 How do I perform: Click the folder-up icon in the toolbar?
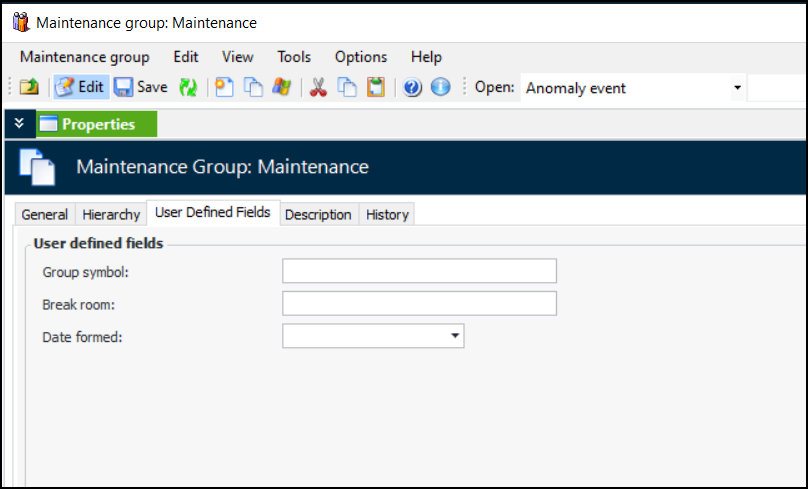click(29, 88)
